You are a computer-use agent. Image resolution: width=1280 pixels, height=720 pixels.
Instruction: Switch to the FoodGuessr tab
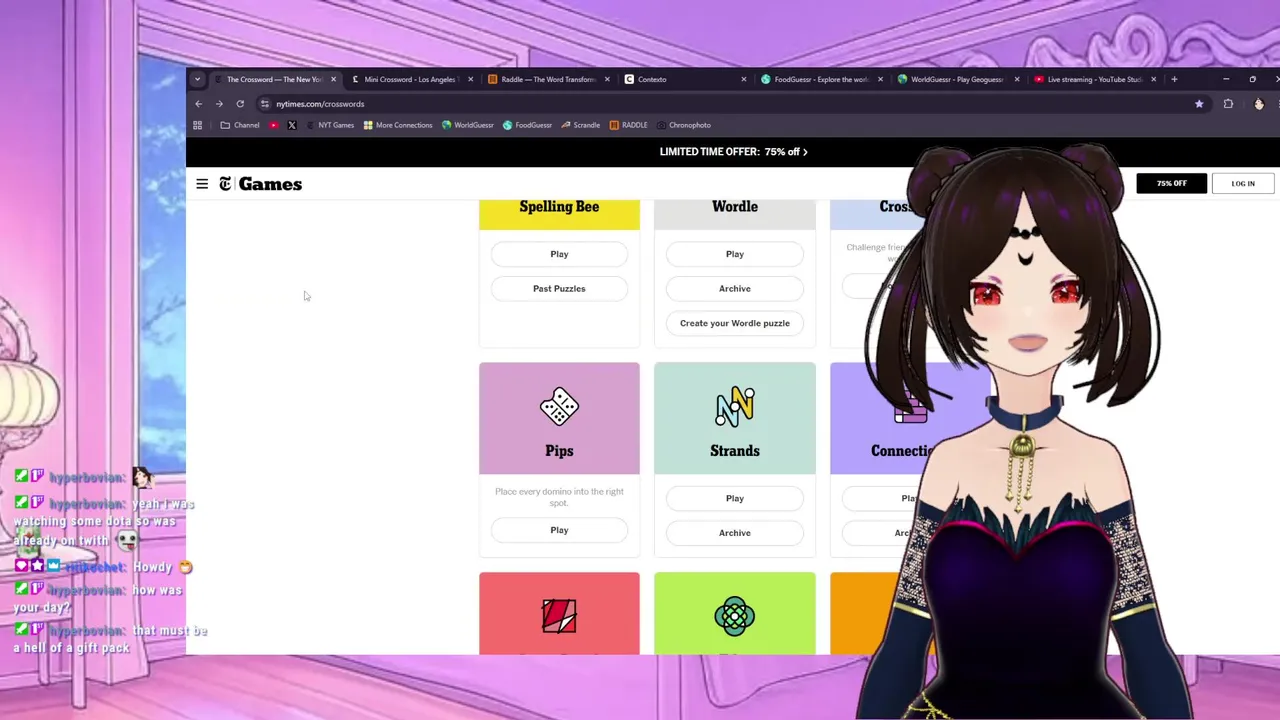821,79
